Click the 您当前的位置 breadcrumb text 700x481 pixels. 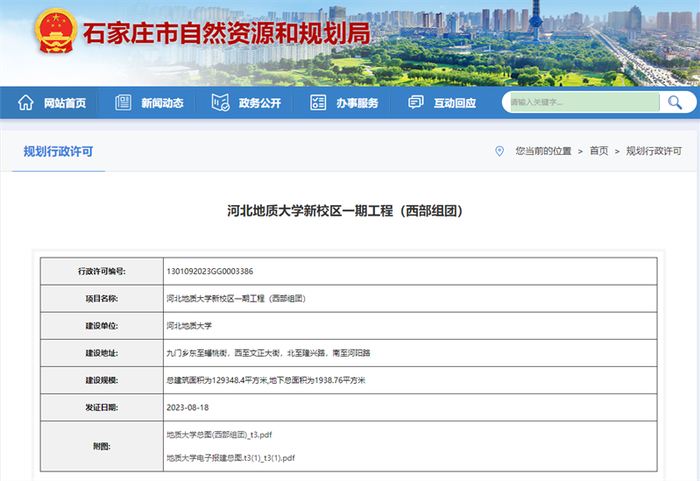tap(543, 151)
